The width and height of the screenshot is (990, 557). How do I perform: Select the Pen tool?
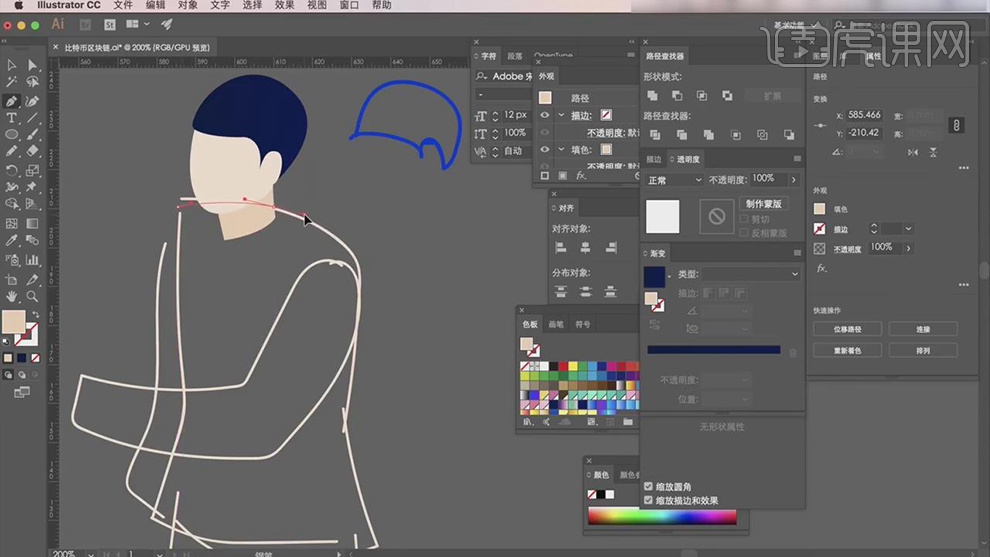click(x=11, y=101)
